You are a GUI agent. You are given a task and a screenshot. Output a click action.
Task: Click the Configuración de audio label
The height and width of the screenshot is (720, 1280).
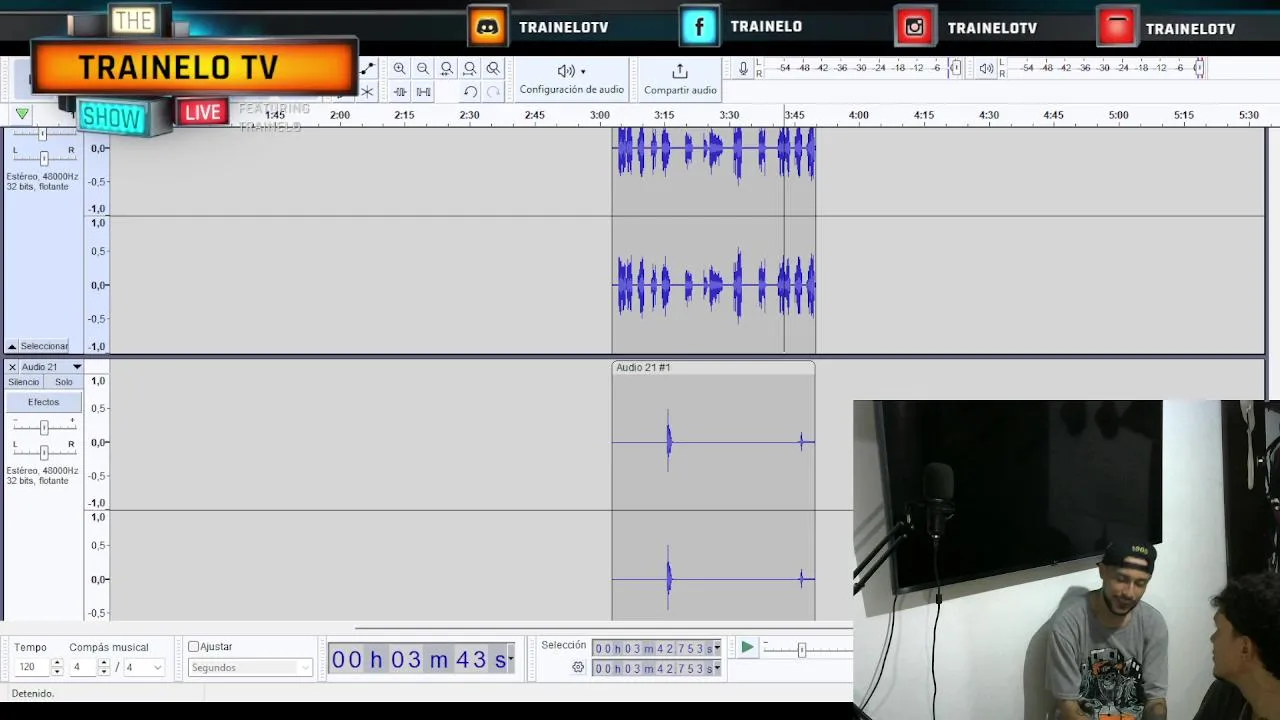coord(571,90)
